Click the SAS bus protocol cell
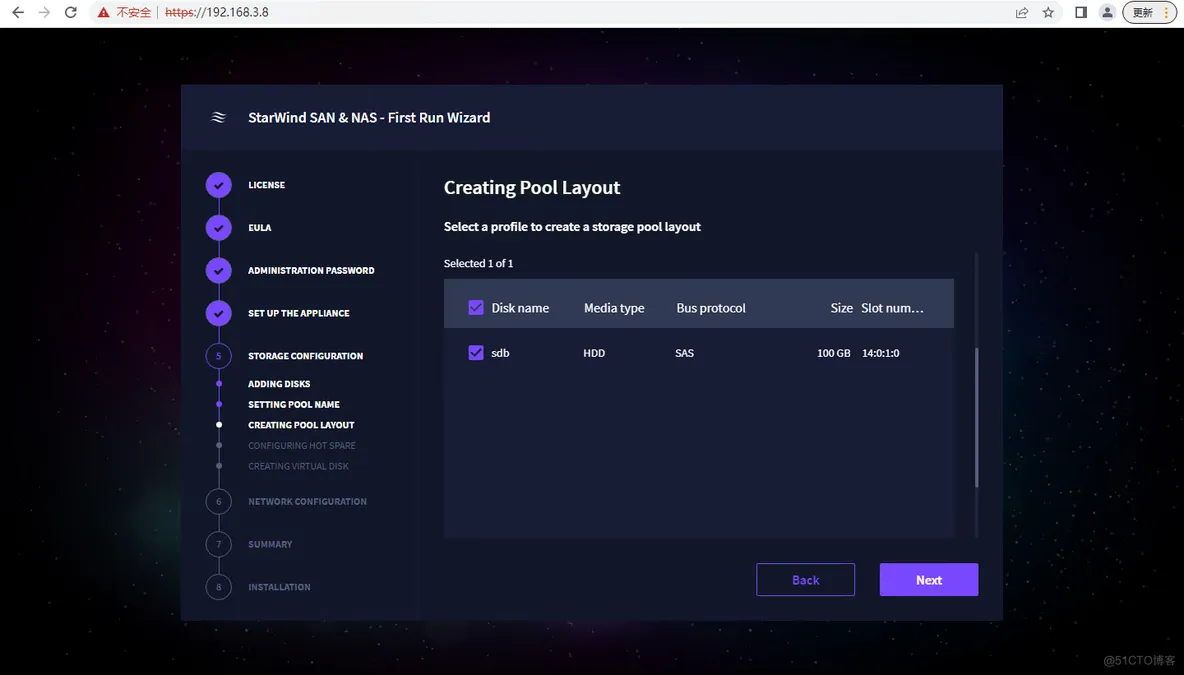 (x=684, y=353)
